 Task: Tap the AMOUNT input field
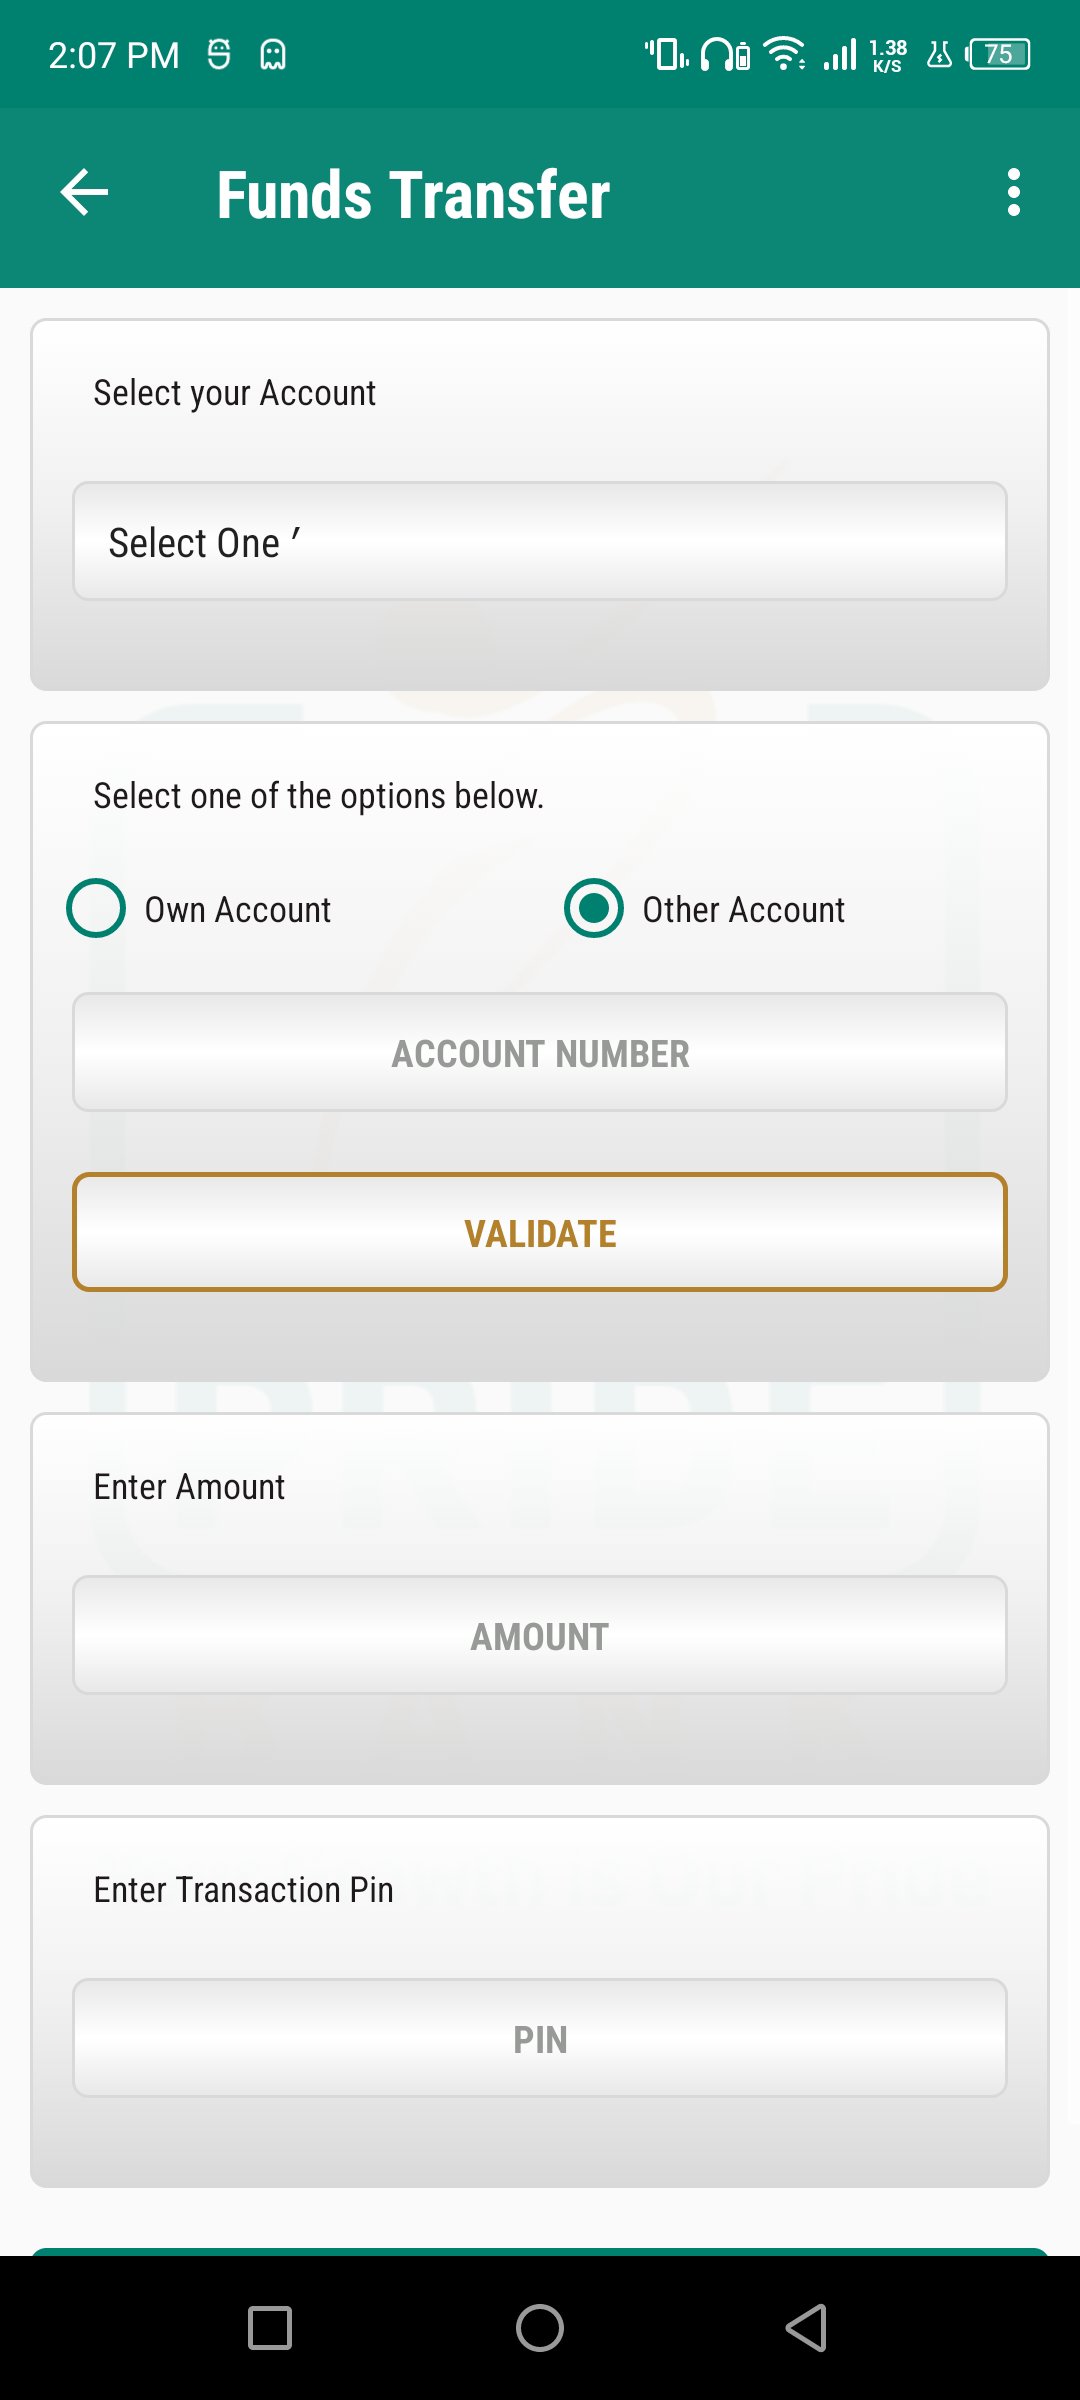click(540, 1635)
